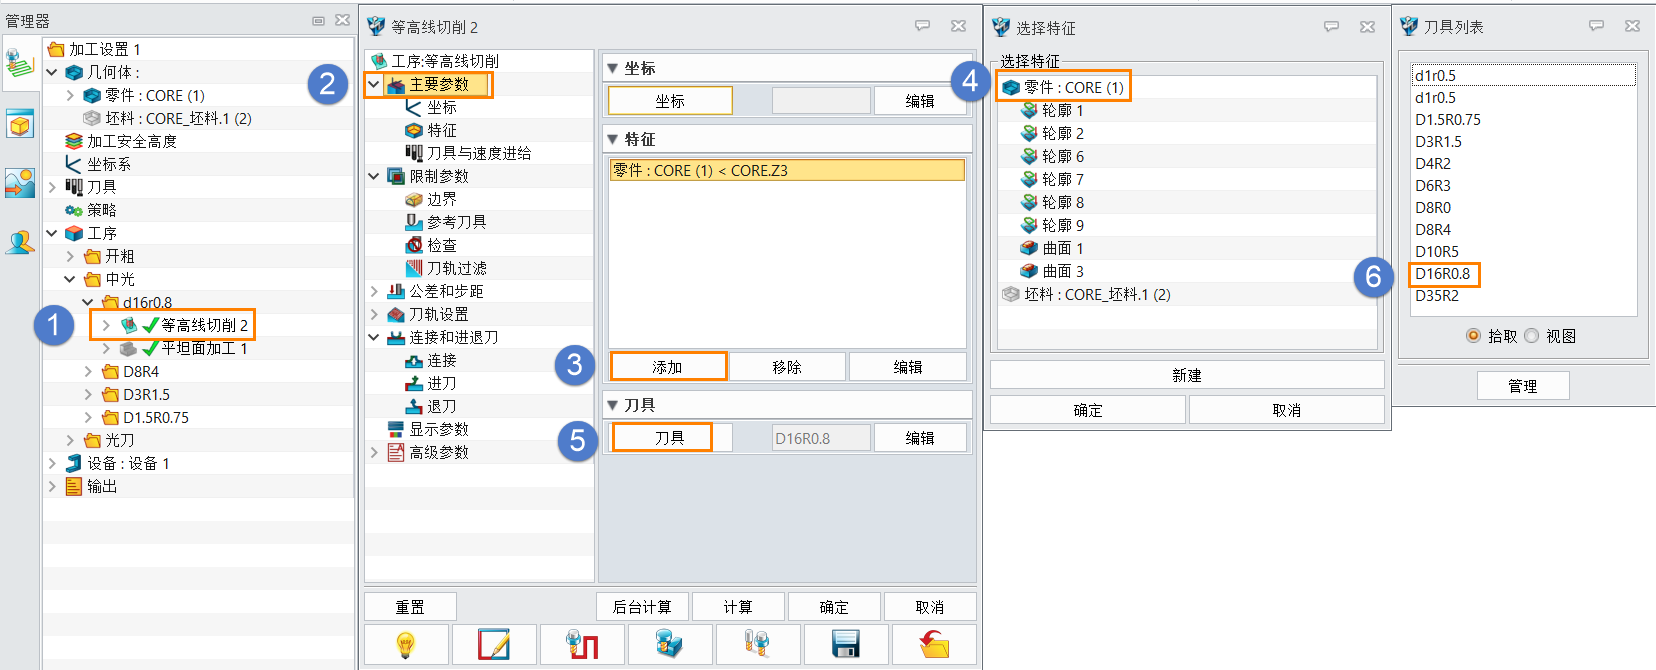1656x670 pixels.
Task: Click the 策略 gears icon
Action: 73,210
